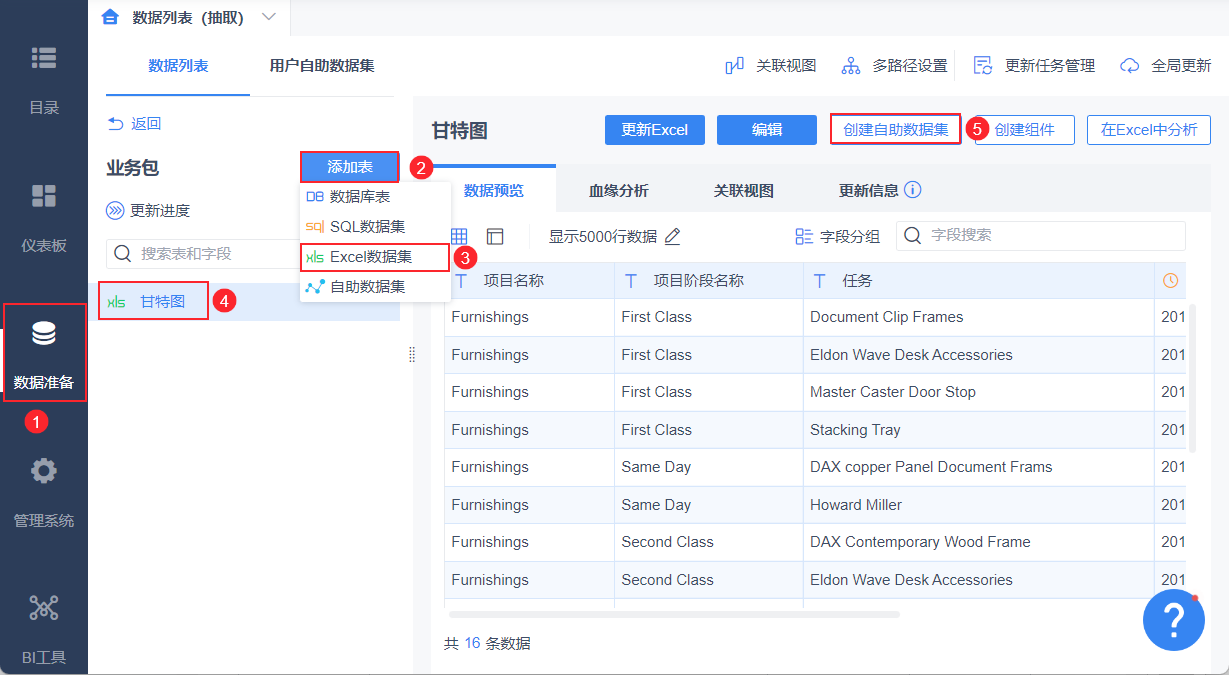The width and height of the screenshot is (1229, 675).
Task: Click the 在Excel中分析 button
Action: pos(1149,130)
